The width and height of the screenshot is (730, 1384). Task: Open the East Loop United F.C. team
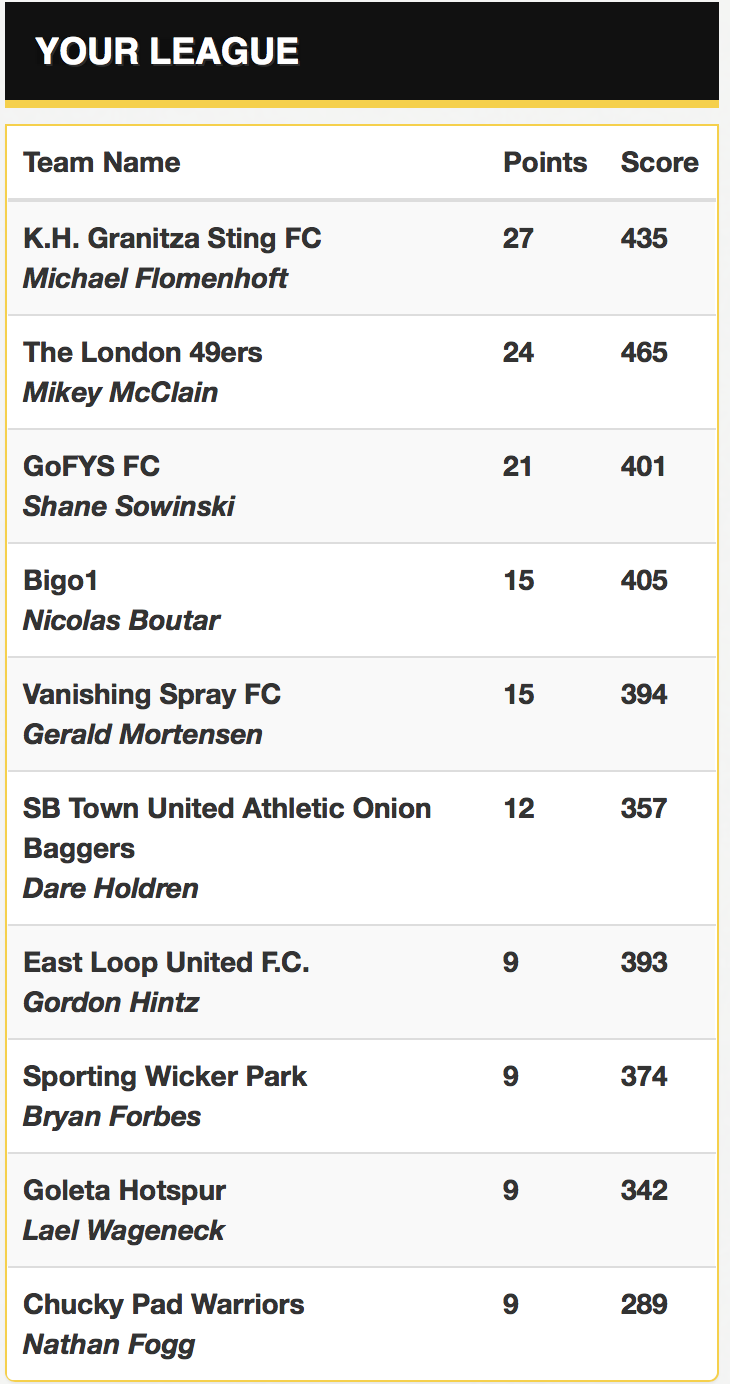coord(166,963)
